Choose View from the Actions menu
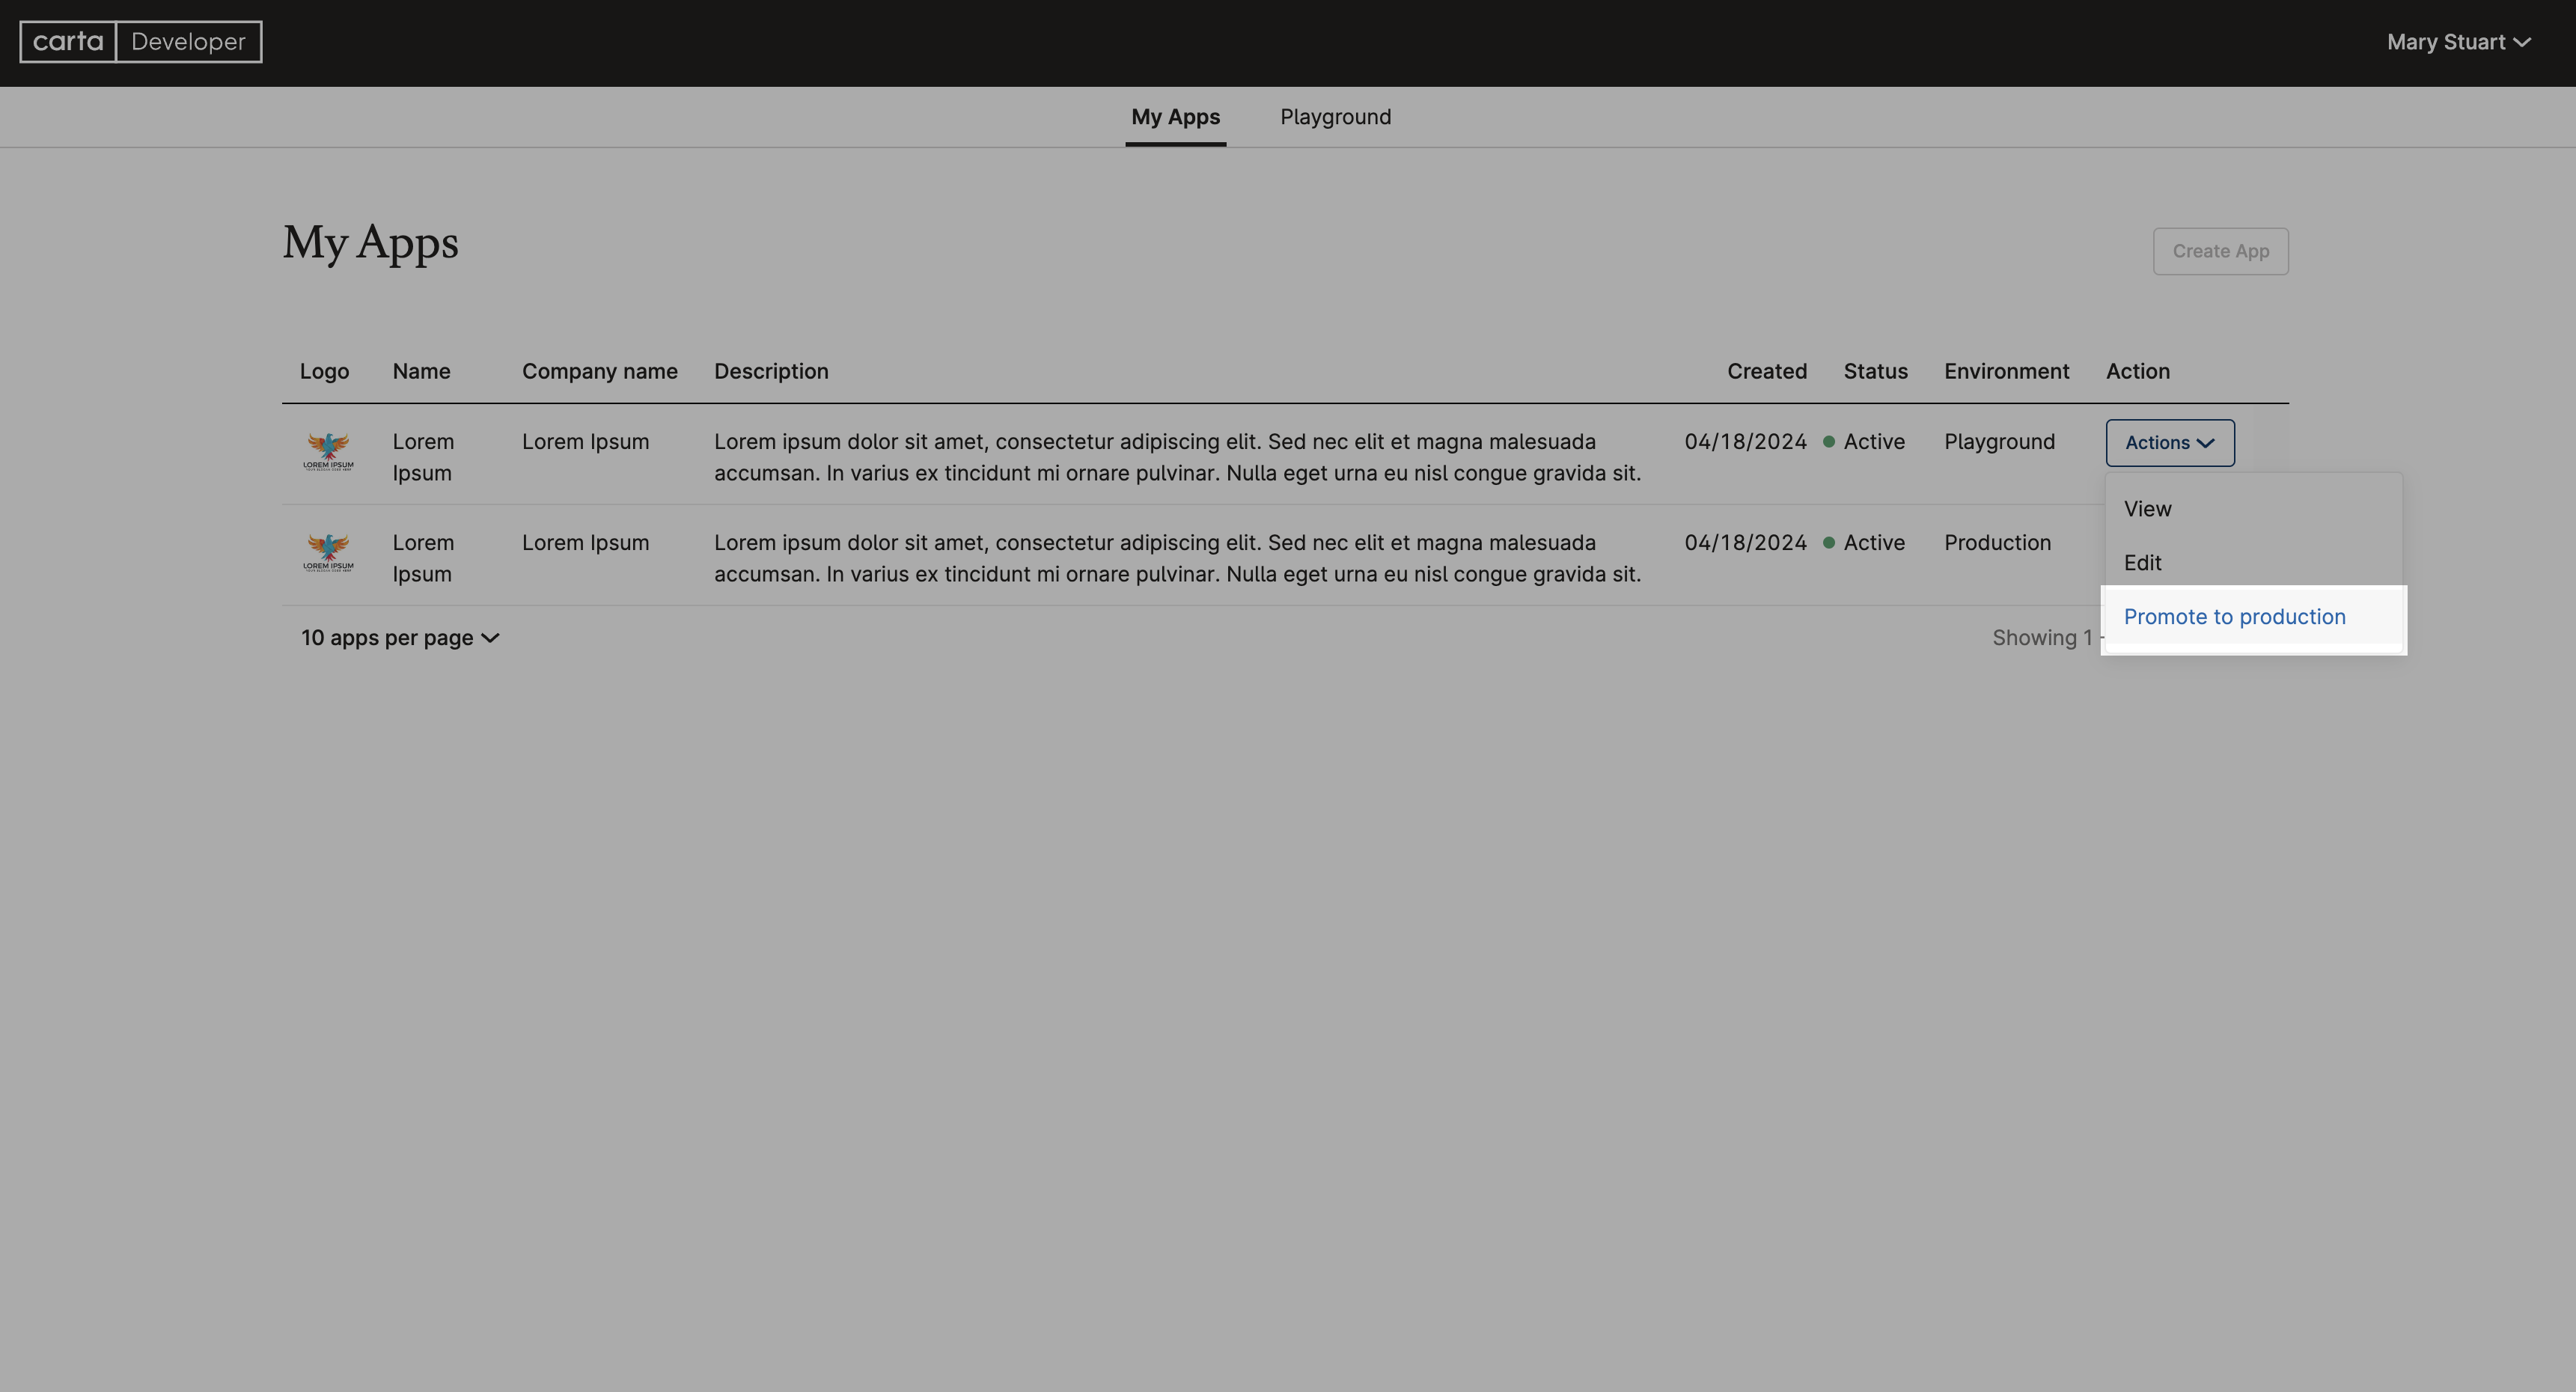This screenshot has height=1392, width=2576. (x=2147, y=509)
